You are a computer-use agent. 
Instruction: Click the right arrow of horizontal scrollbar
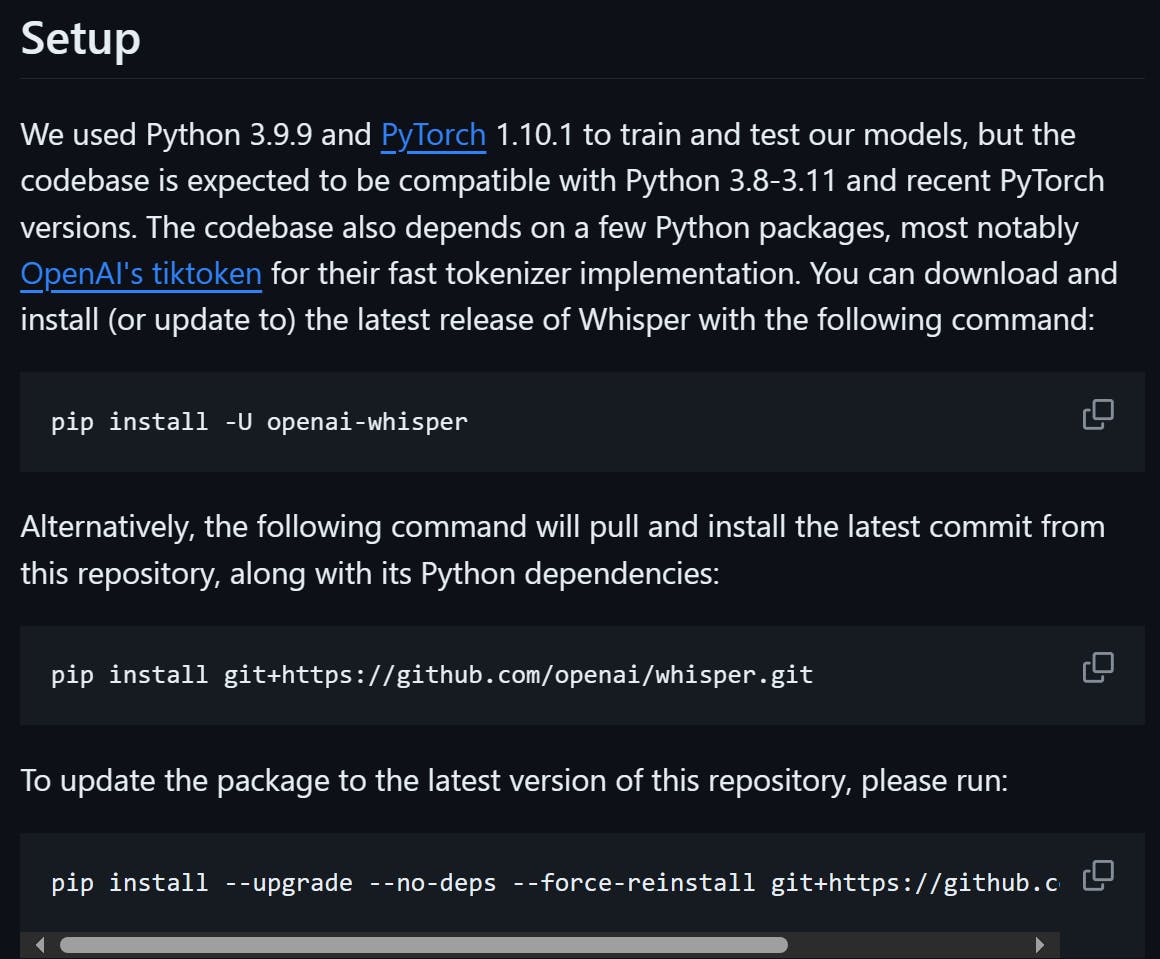click(1039, 945)
